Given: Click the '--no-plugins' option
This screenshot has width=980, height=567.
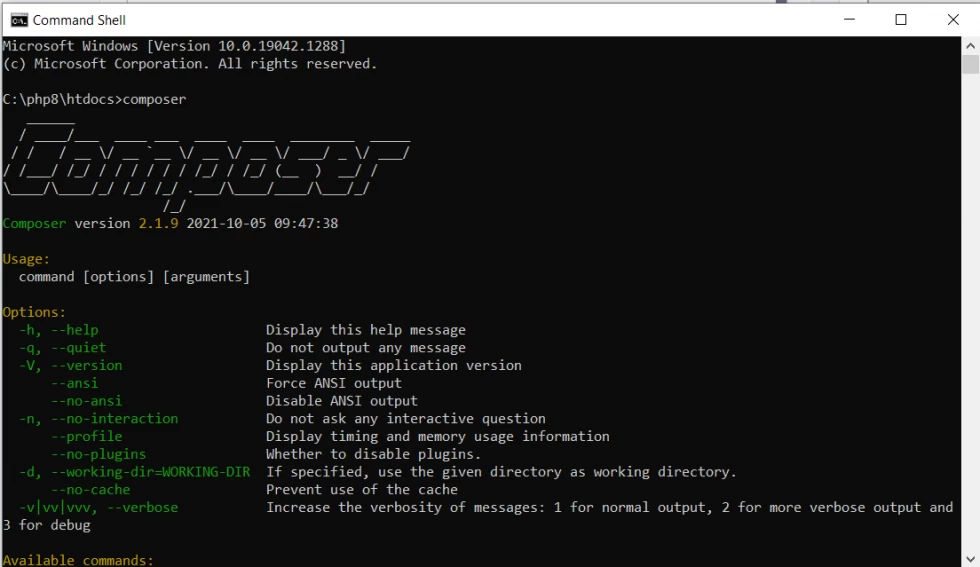Looking at the screenshot, I should pos(99,454).
